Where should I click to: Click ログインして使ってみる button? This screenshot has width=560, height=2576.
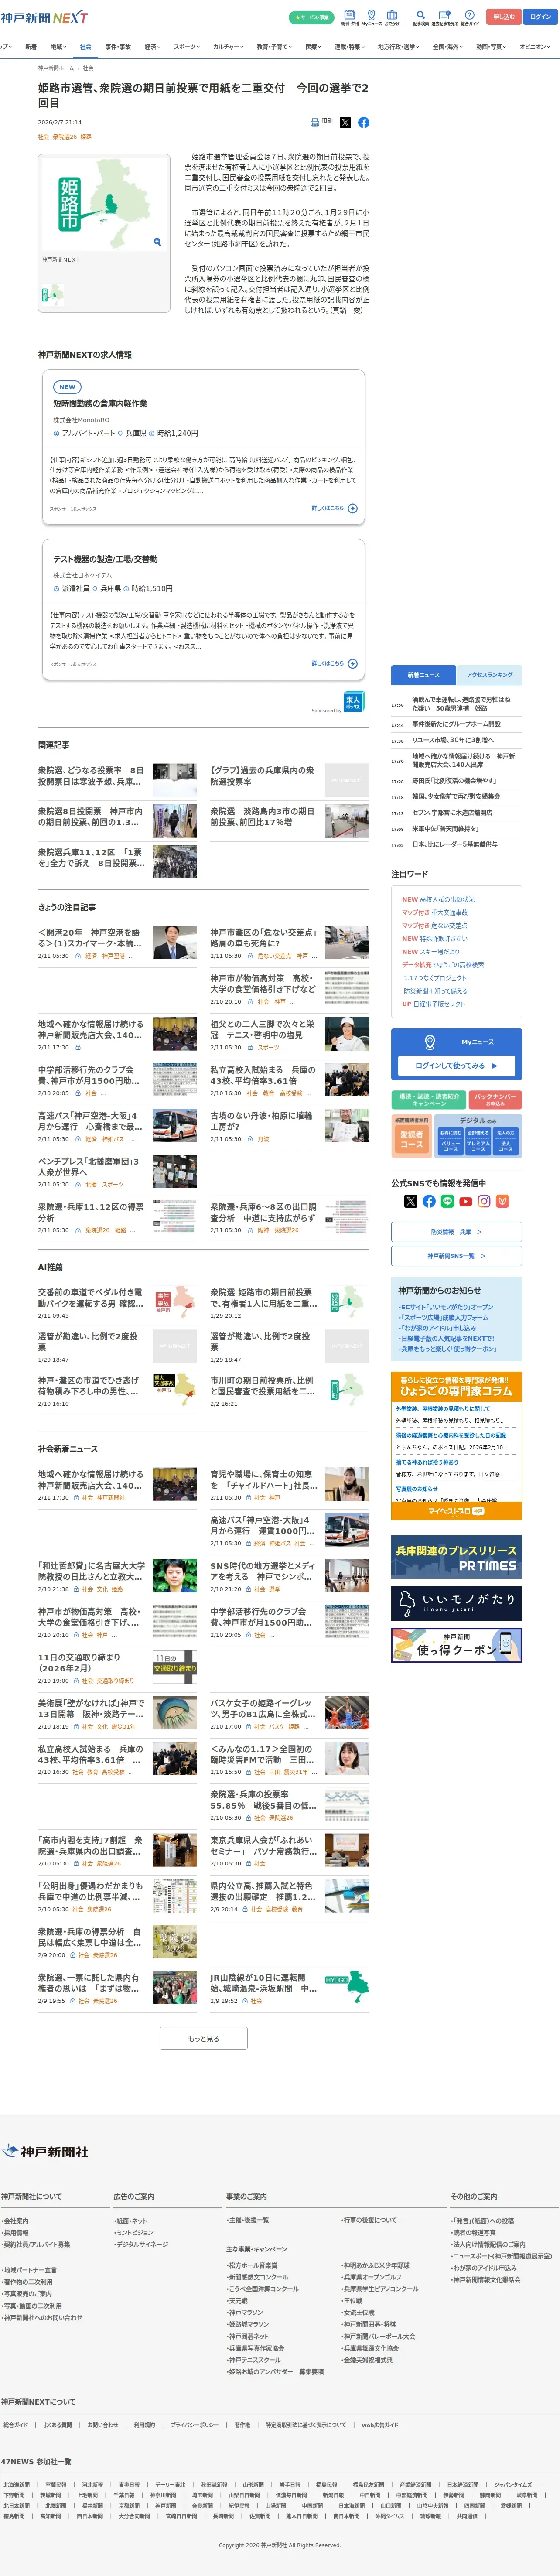(456, 1066)
